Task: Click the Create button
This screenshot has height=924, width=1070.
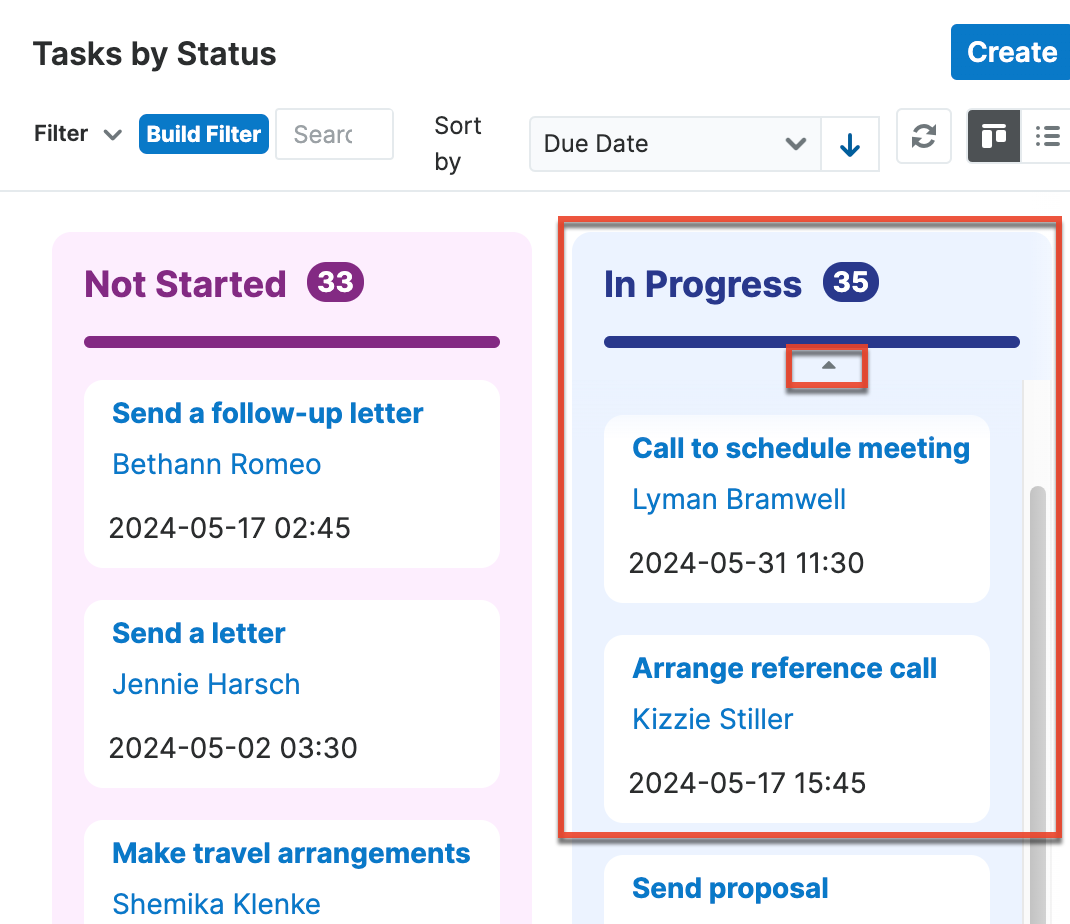Action: coord(1011,52)
